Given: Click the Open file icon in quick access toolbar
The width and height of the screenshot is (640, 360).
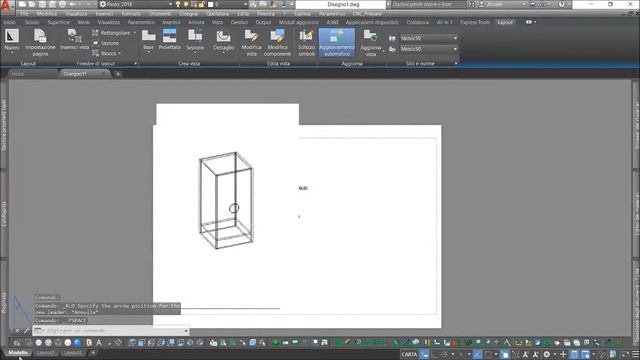Looking at the screenshot, I should pyautogui.click(x=32, y=4).
